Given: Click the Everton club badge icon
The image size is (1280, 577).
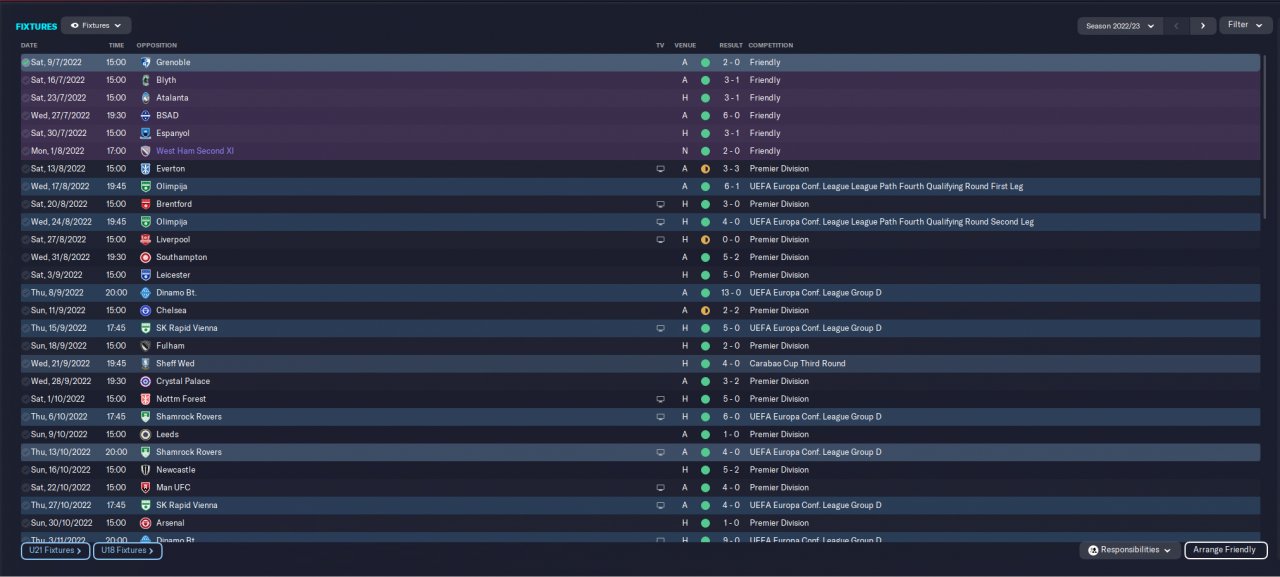Looking at the screenshot, I should [146, 169].
